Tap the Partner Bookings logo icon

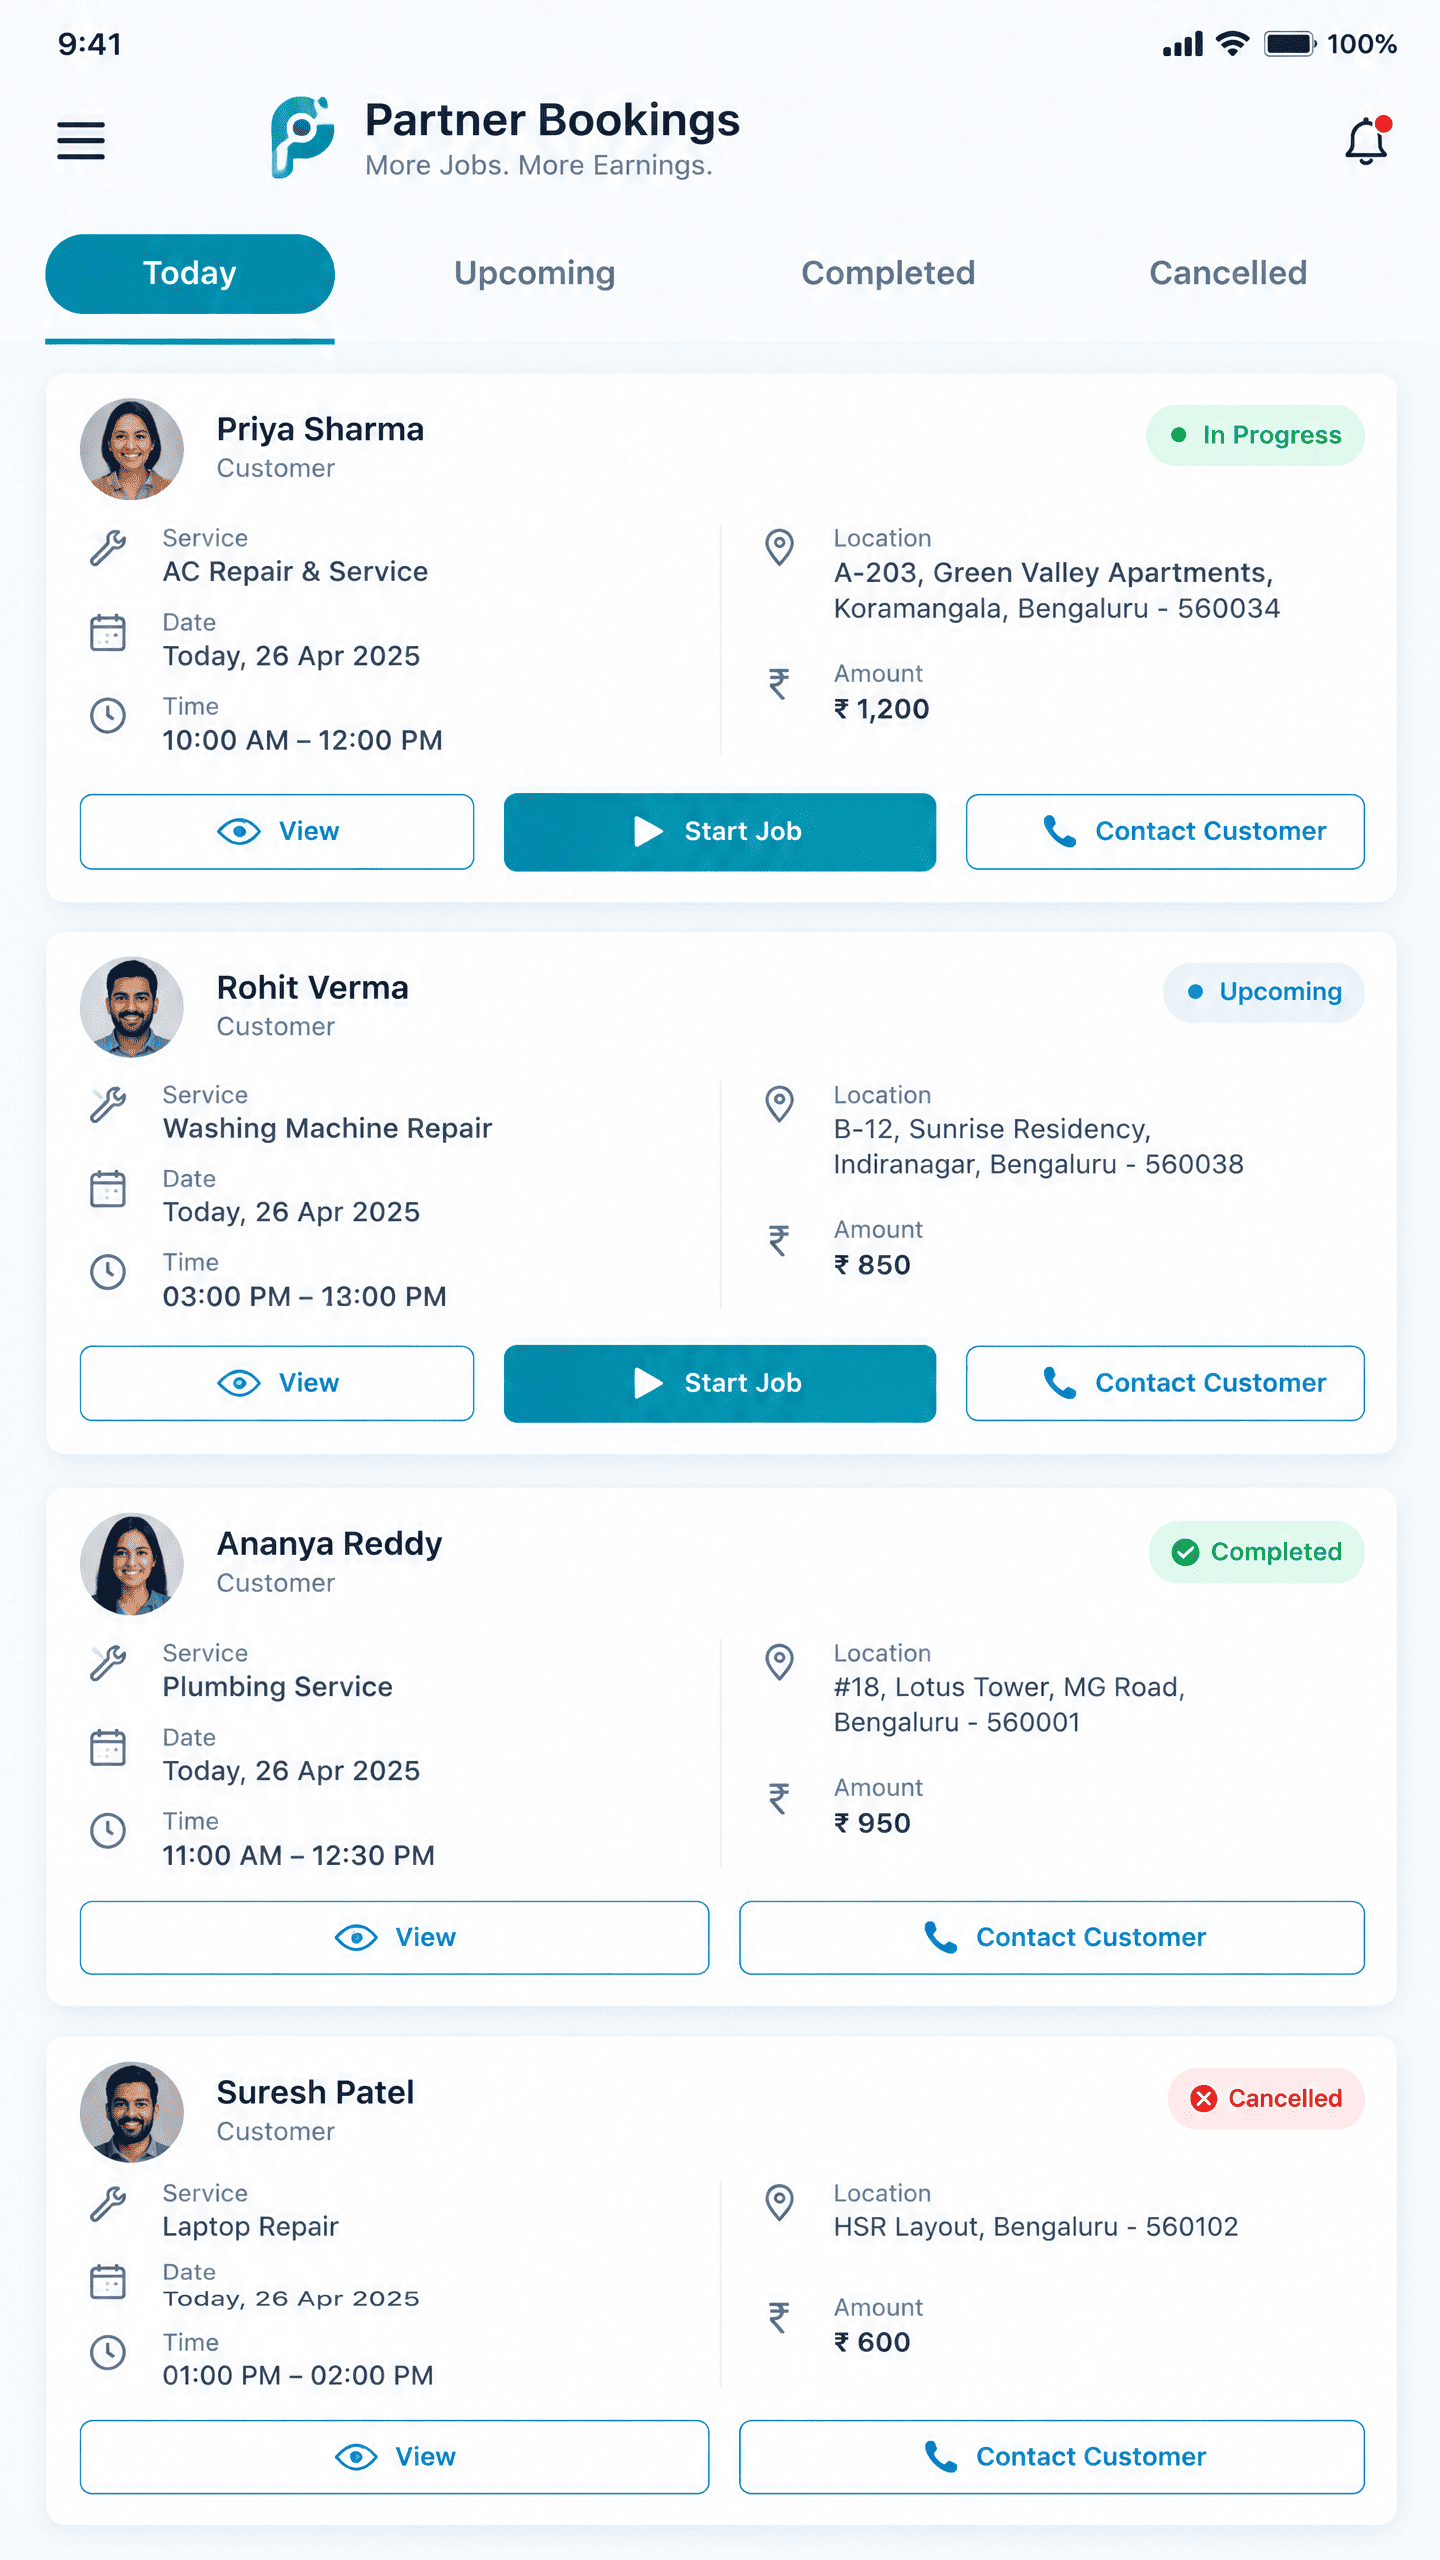(x=301, y=138)
